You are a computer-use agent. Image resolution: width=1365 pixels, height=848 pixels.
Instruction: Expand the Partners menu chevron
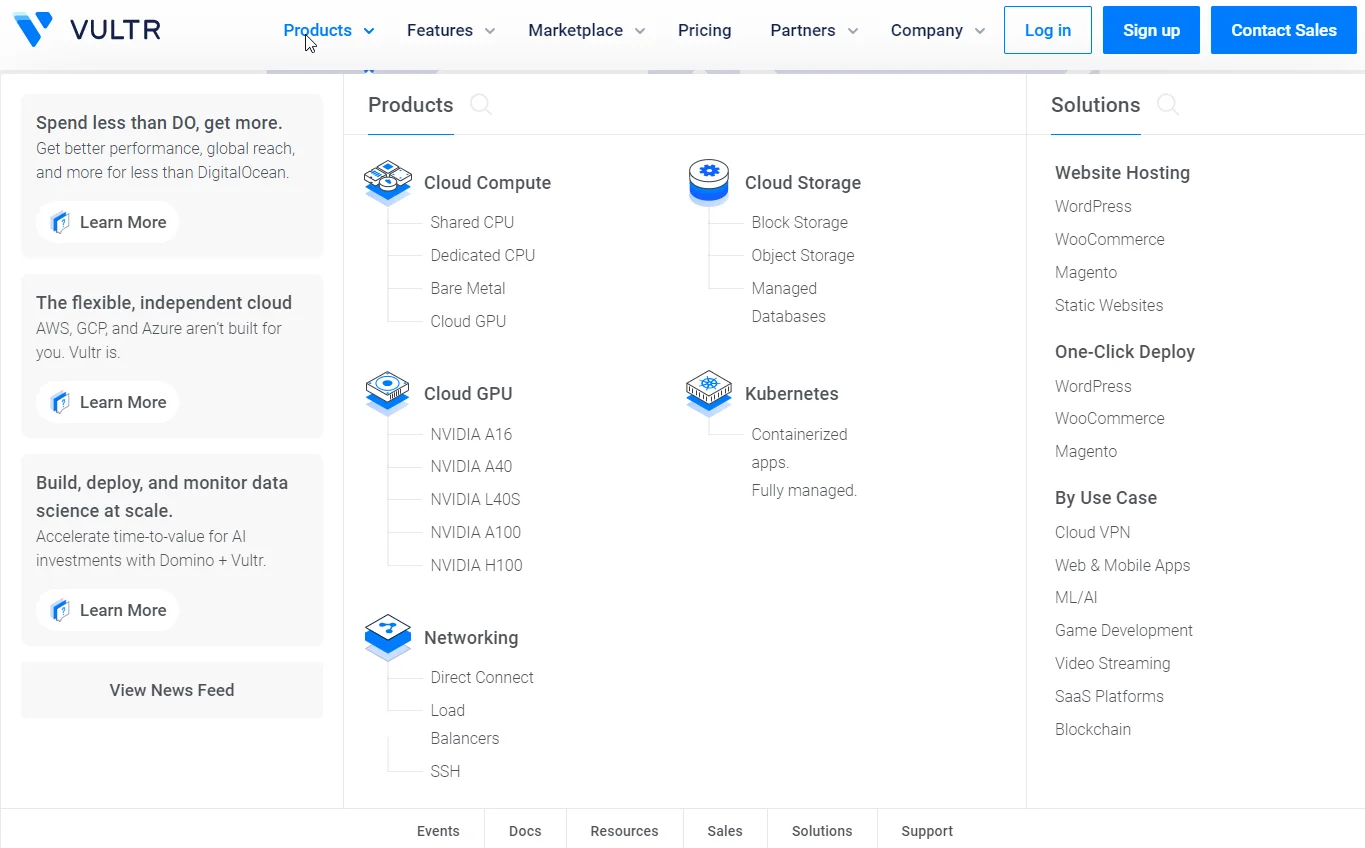tap(853, 31)
